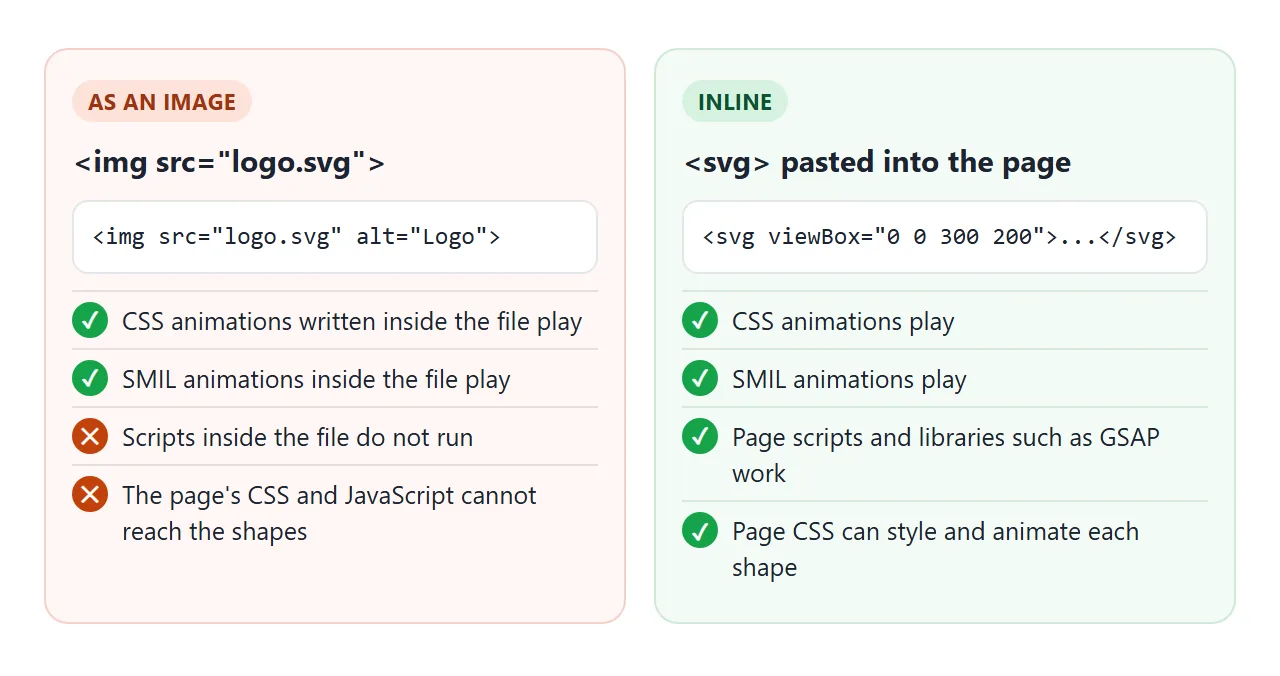Click green check beside 'Page scripts and libraries such as GSAP'
1280x676 pixels.
coord(700,437)
